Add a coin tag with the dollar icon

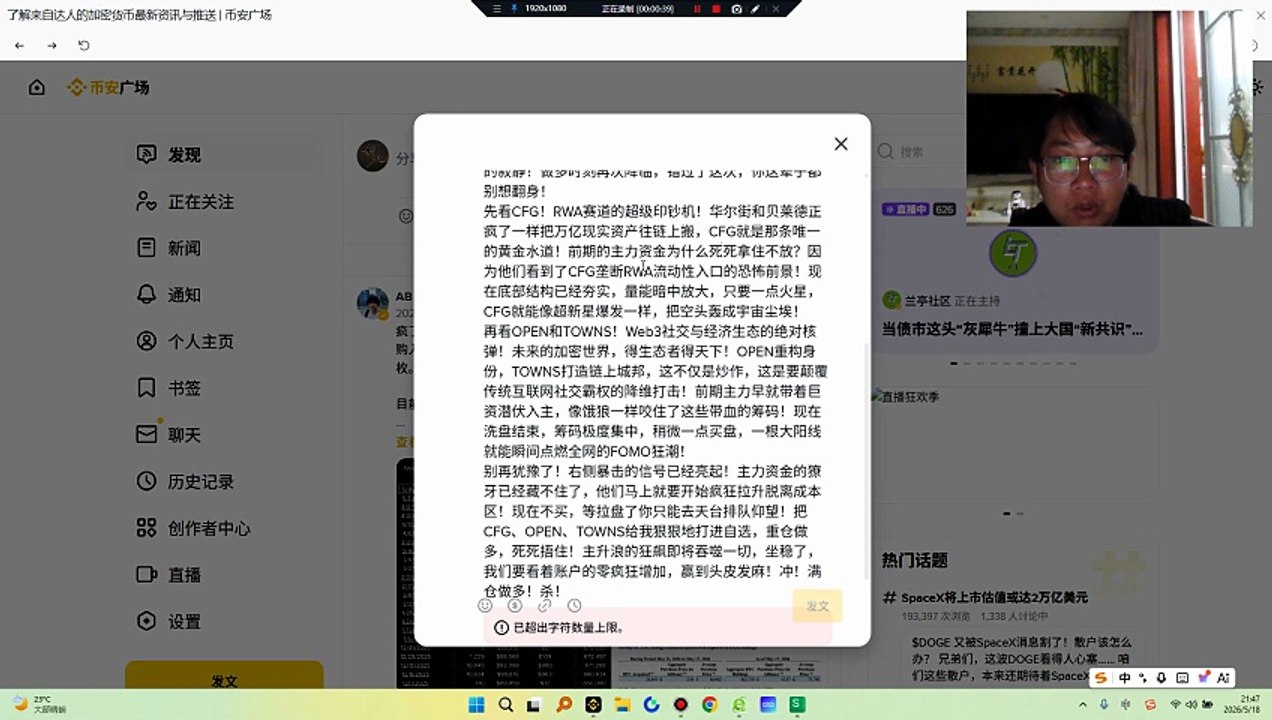pos(515,605)
